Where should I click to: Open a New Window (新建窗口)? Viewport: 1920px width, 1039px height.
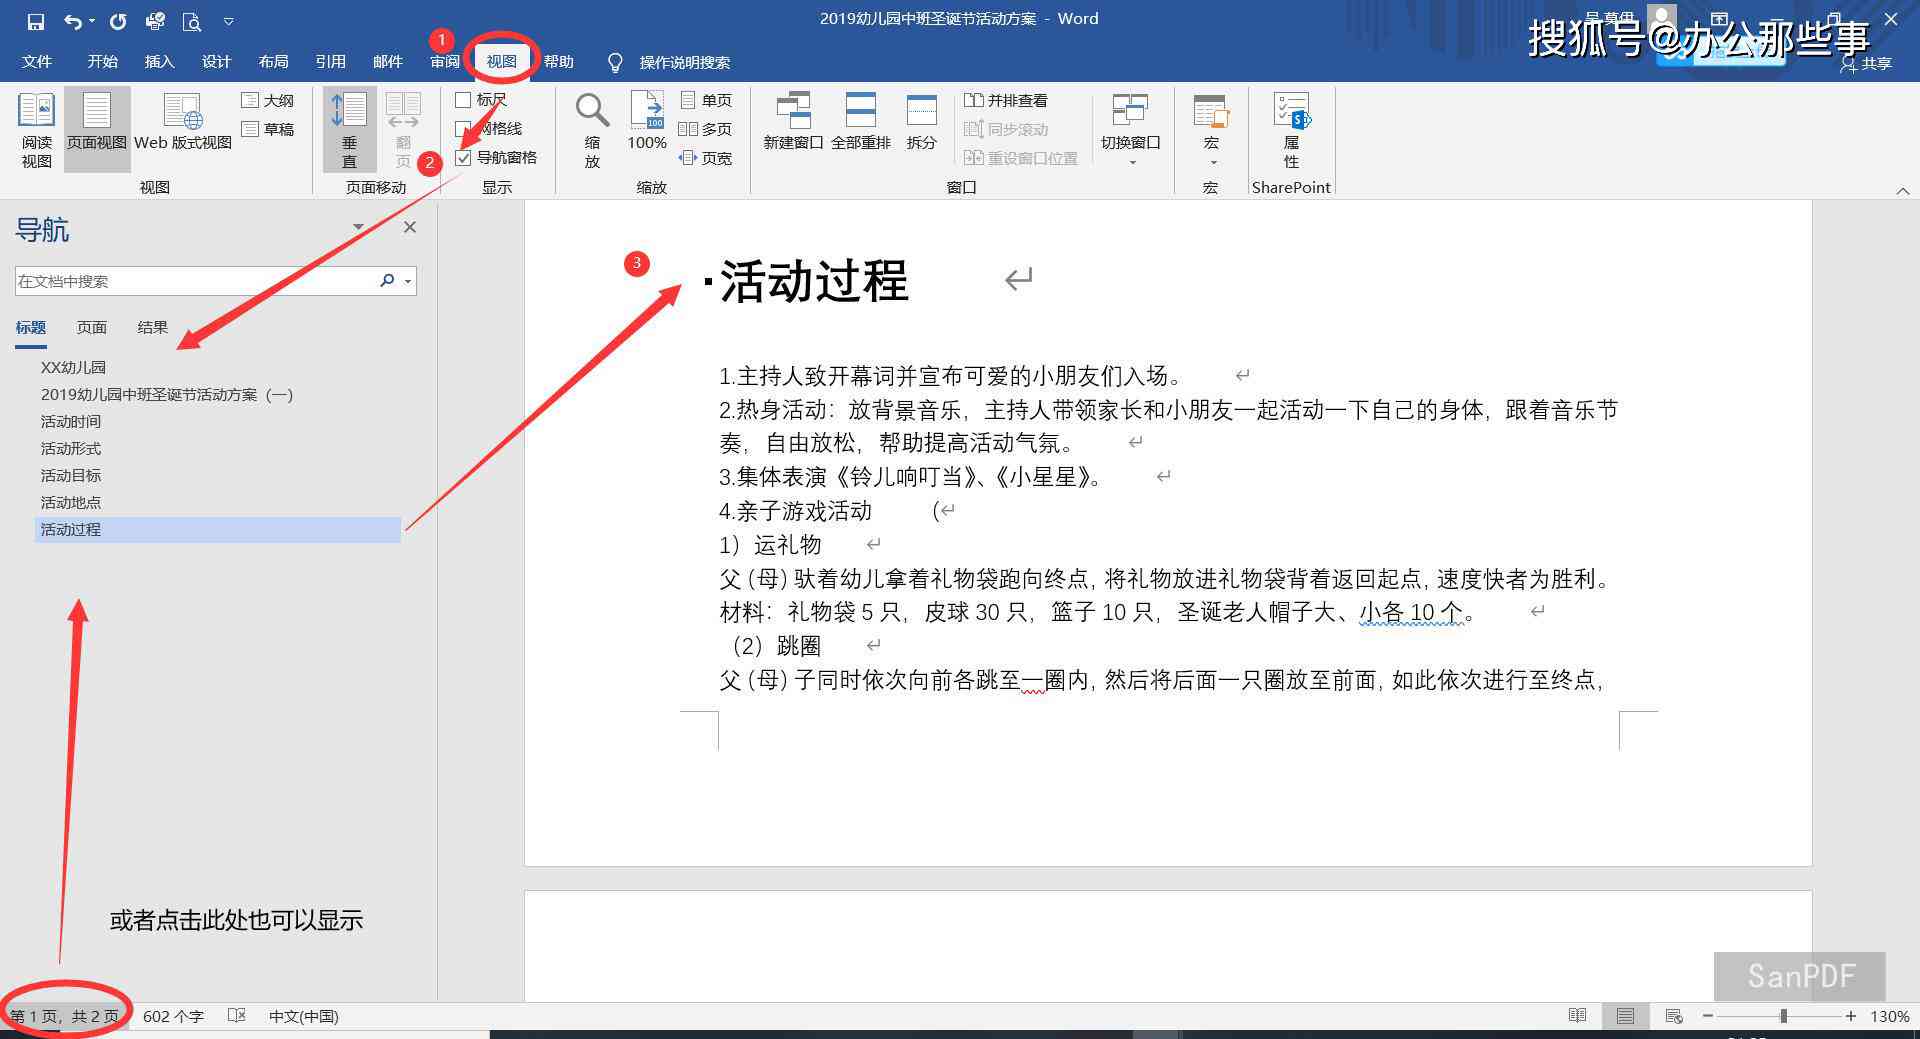[x=793, y=122]
